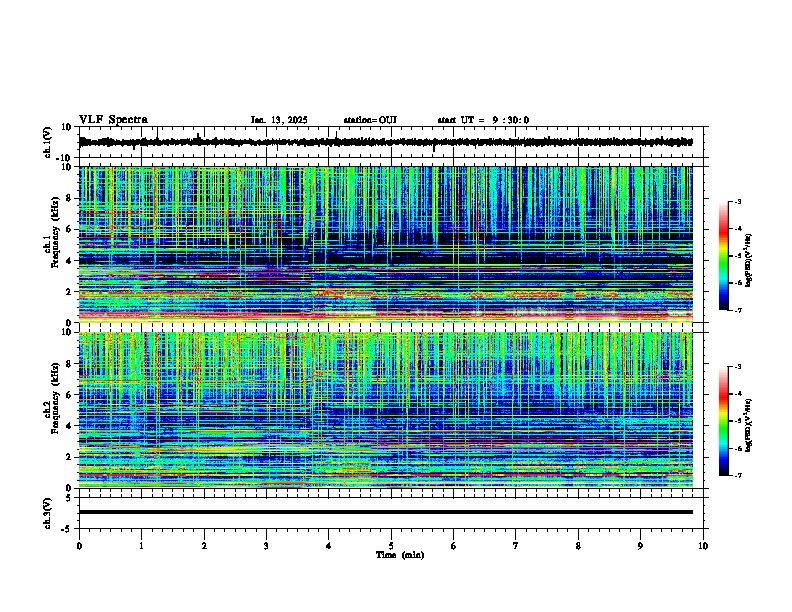The width and height of the screenshot is (792, 612).
Task: Click the ch.1 waveform trace panel
Action: (x=391, y=142)
